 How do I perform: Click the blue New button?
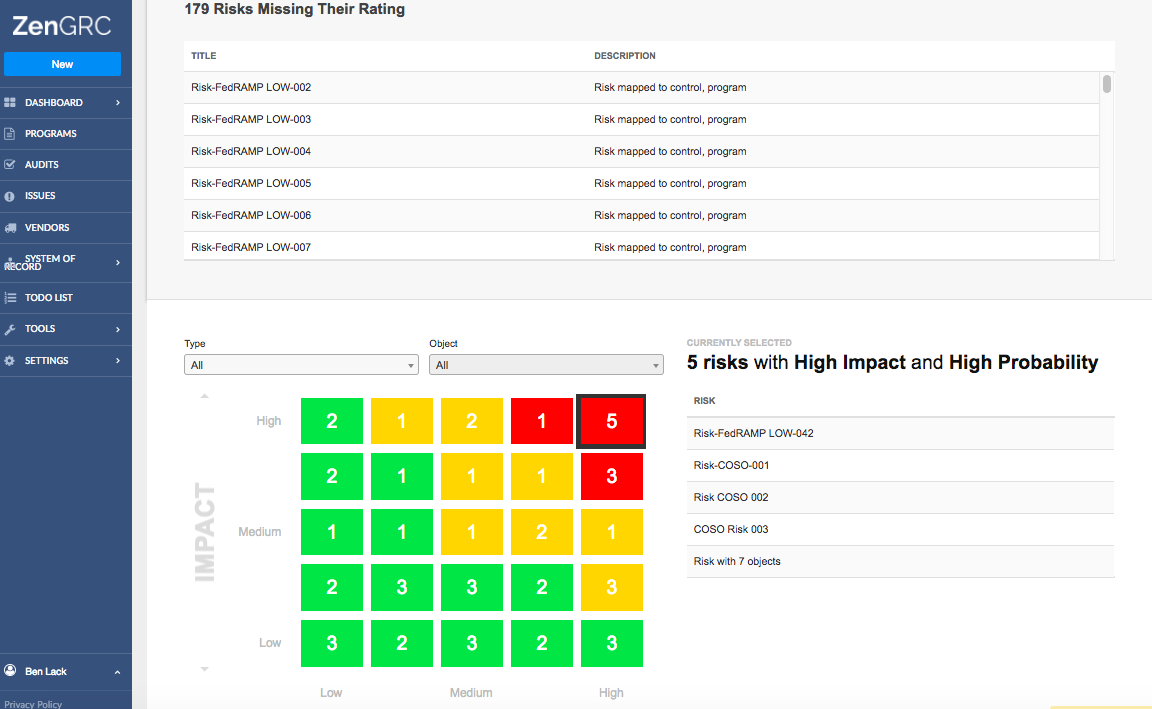pyautogui.click(x=62, y=64)
